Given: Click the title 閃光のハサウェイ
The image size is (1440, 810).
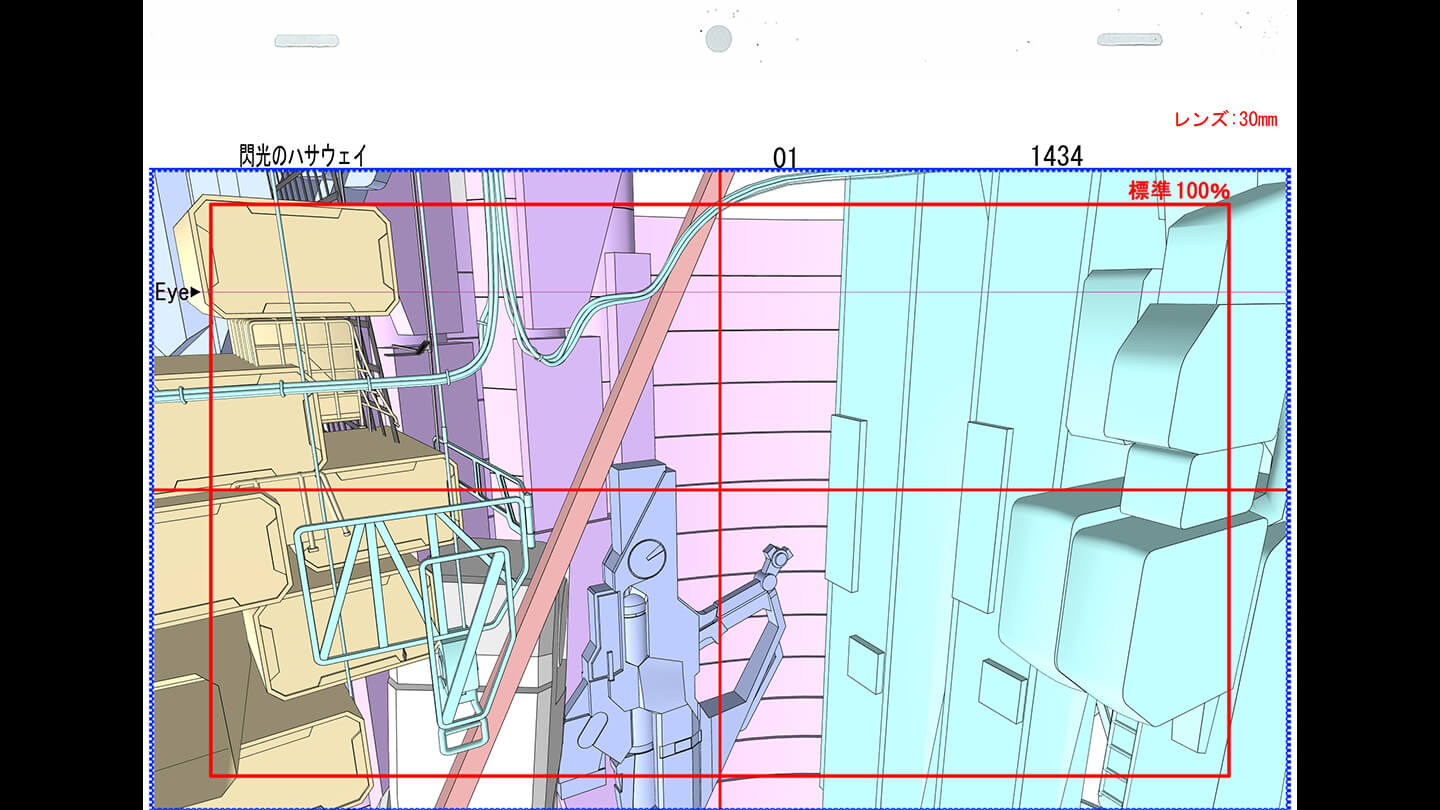Looking at the screenshot, I should point(303,155).
